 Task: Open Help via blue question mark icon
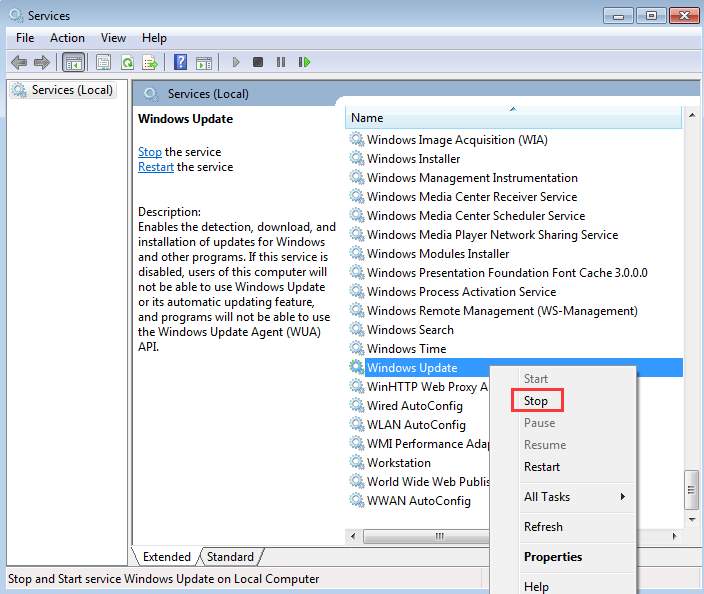tap(180, 62)
